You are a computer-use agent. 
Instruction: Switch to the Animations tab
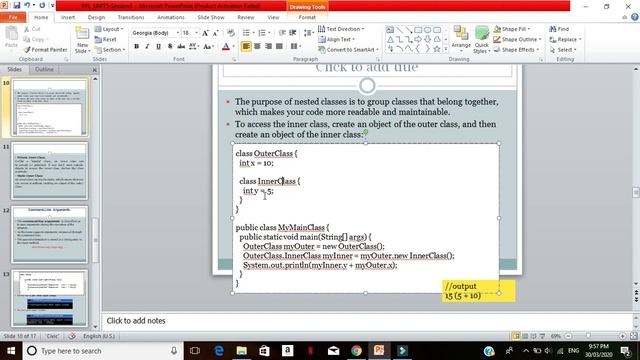pyautogui.click(x=171, y=17)
